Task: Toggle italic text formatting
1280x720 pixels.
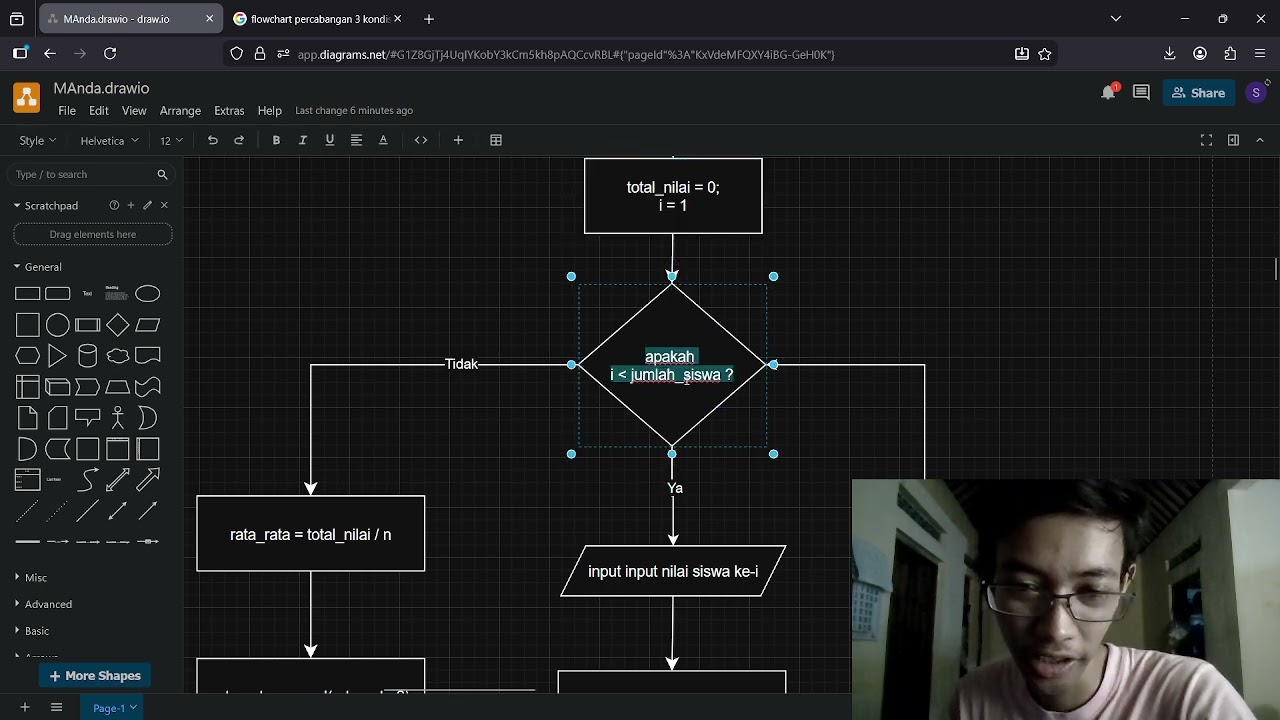Action: tap(303, 140)
